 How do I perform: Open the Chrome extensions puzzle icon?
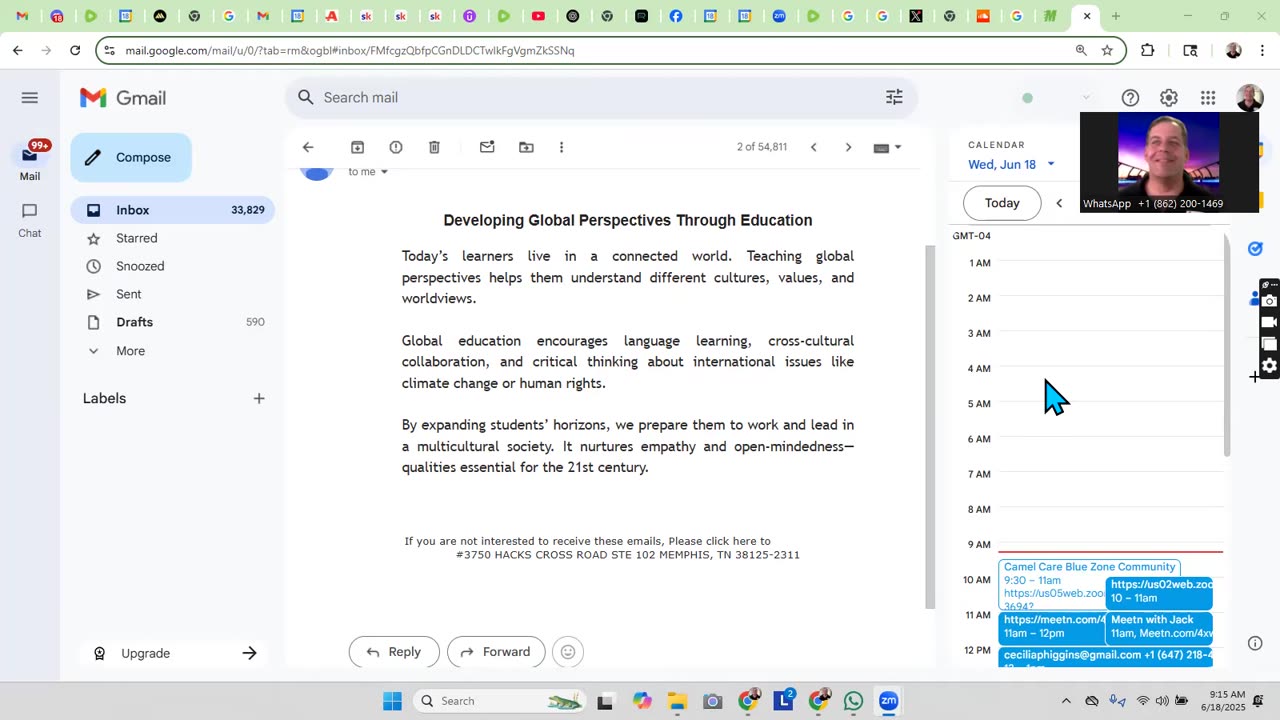(x=1147, y=50)
